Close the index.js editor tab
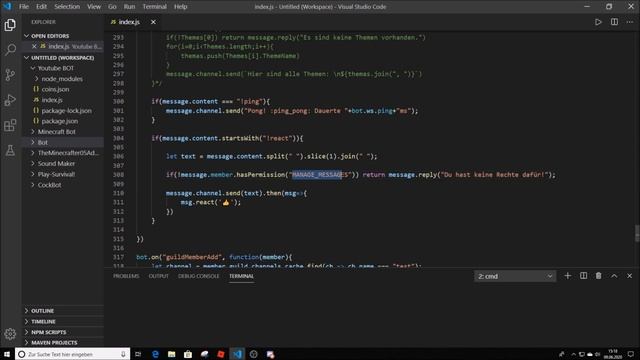This screenshot has height=360, width=640. [153, 22]
